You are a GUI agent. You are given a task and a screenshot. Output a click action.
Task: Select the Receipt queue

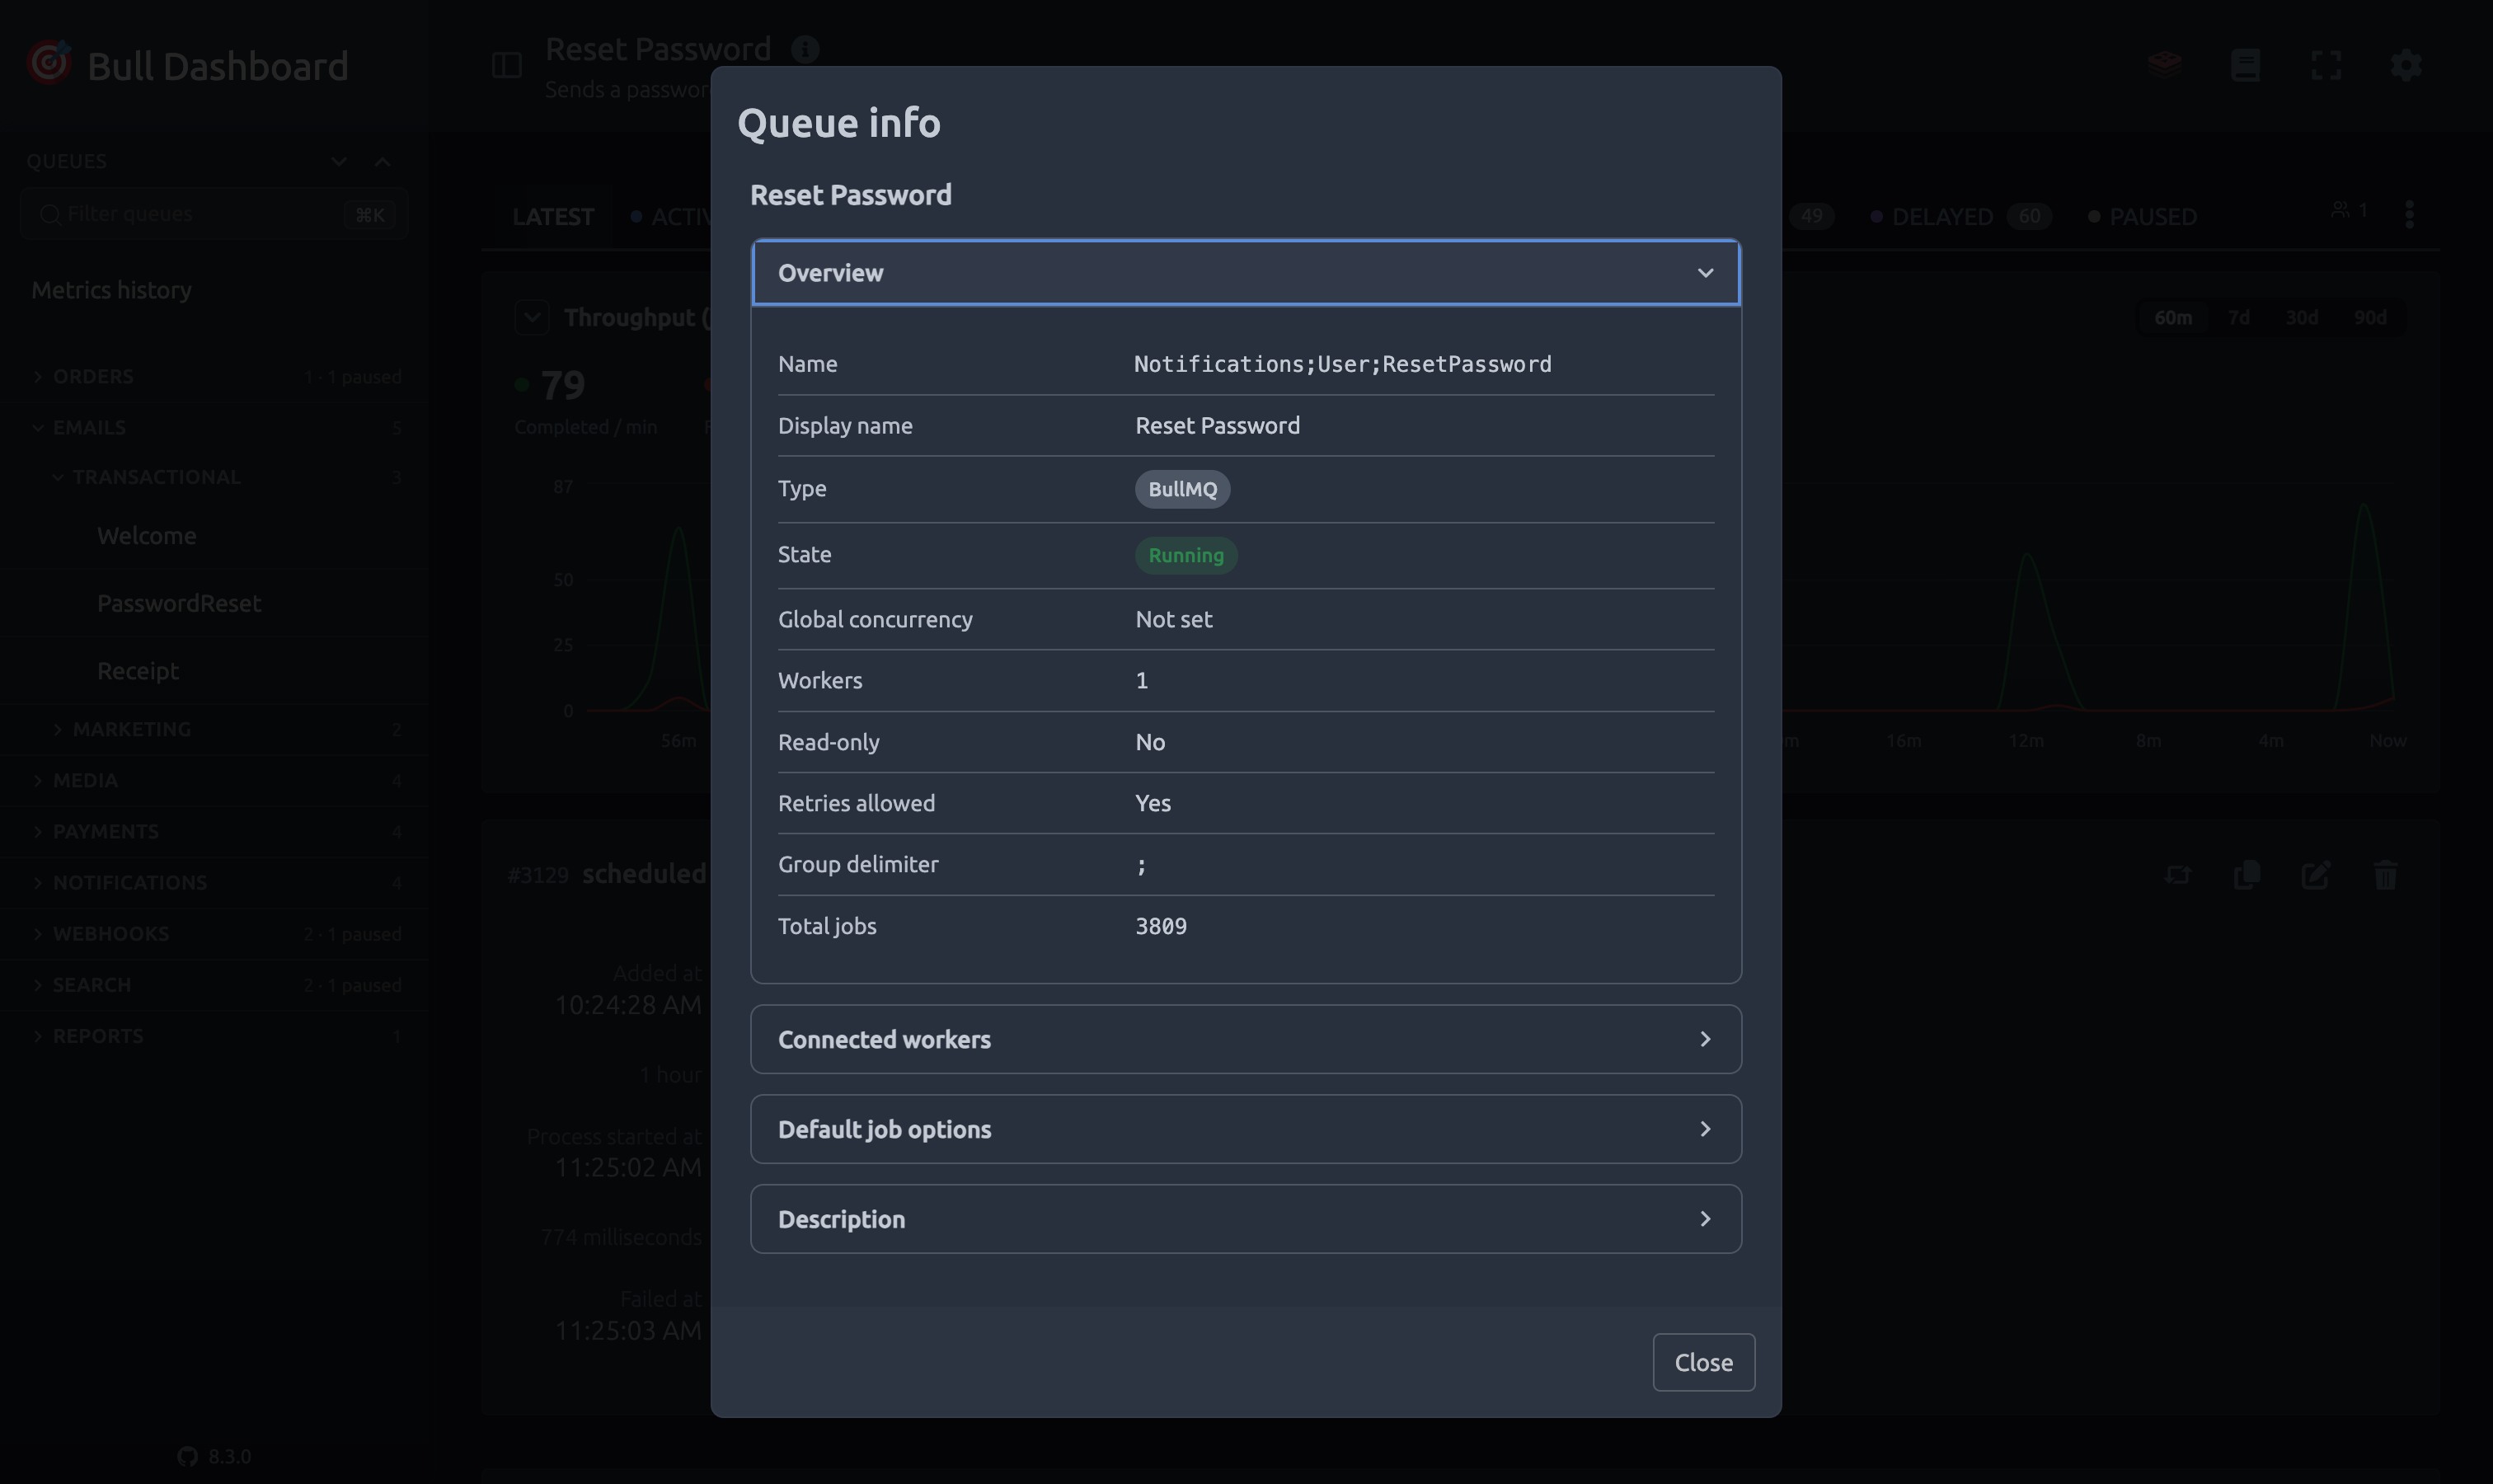tap(214, 671)
